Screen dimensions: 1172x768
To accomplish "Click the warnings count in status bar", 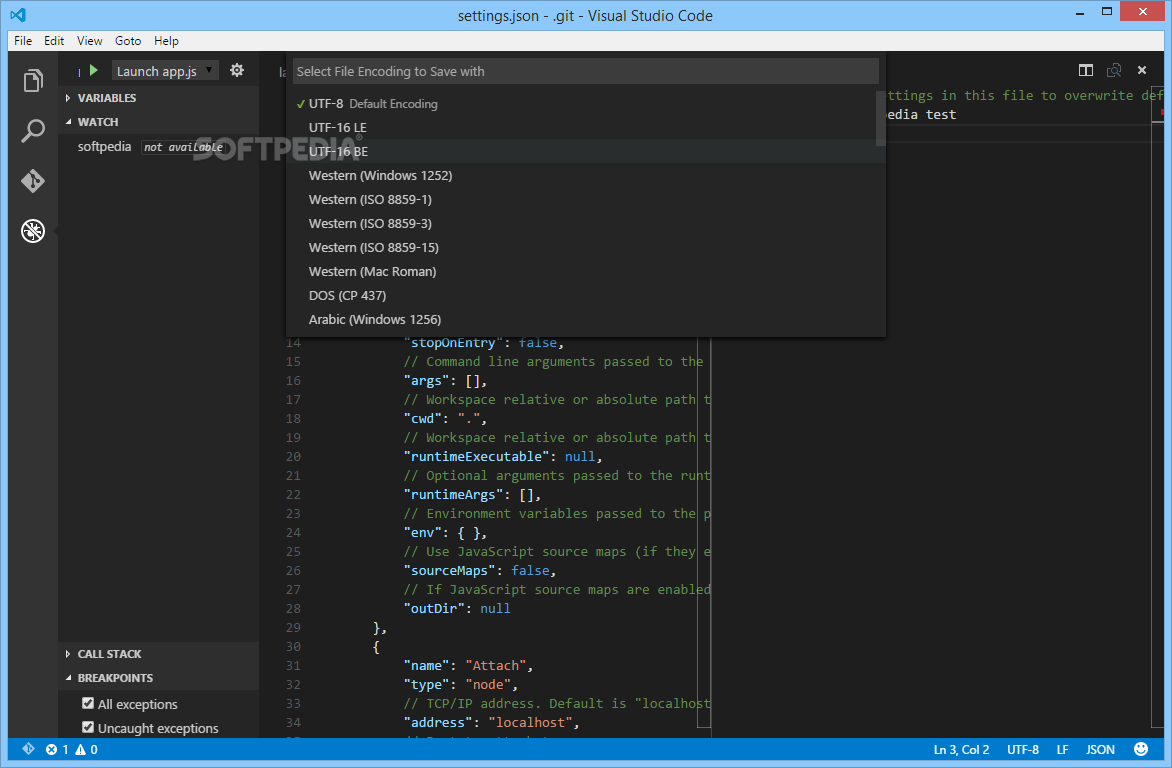I will [86, 749].
